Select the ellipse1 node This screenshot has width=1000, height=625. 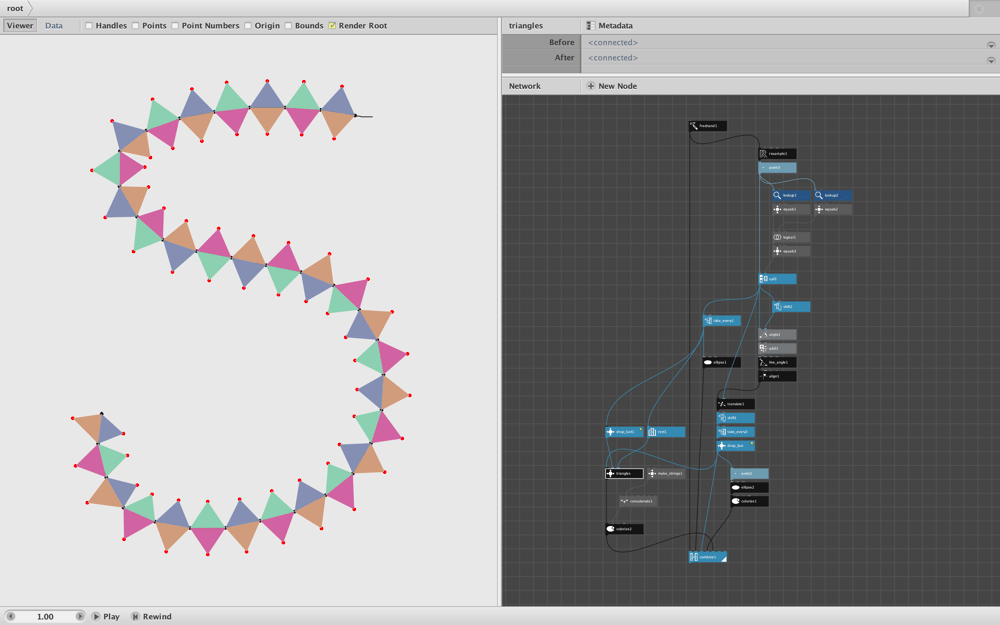click(x=722, y=362)
